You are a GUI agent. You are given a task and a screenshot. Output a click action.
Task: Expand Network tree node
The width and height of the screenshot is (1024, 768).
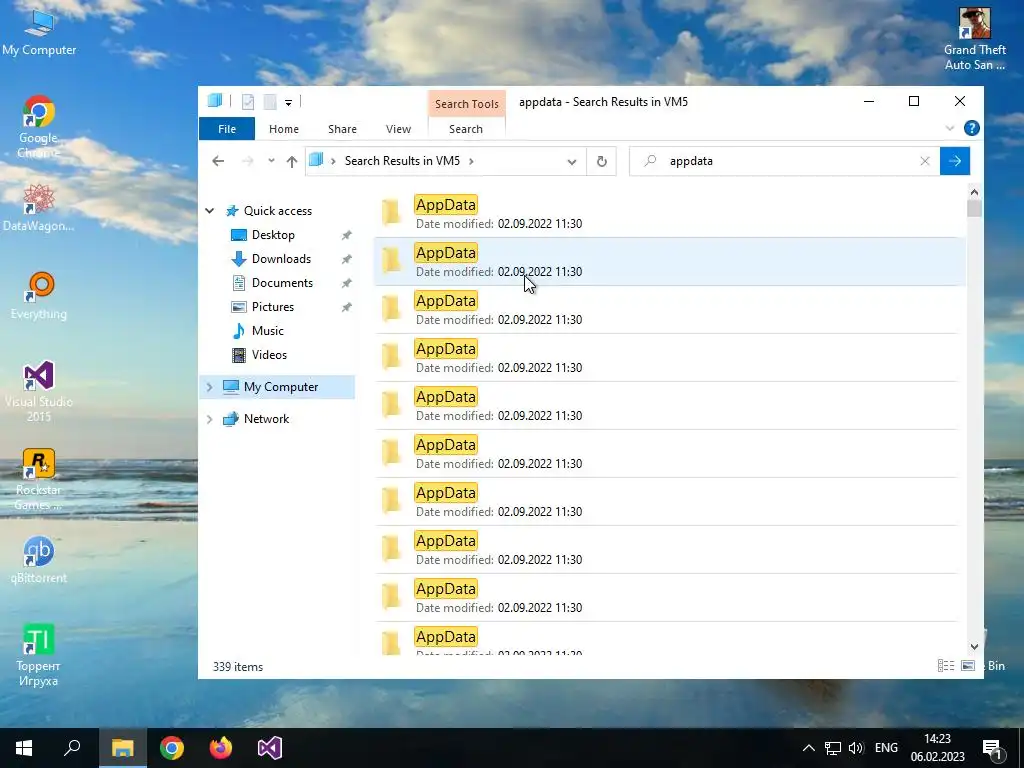210,419
